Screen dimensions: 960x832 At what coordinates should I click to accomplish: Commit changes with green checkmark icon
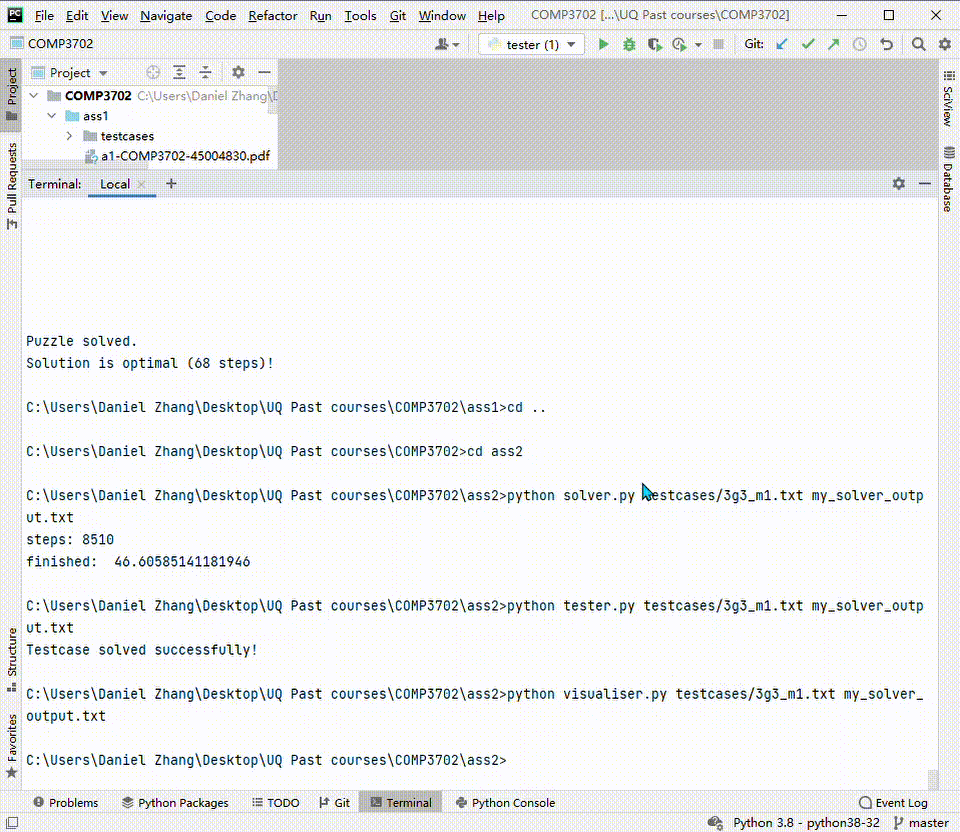pyautogui.click(x=808, y=44)
